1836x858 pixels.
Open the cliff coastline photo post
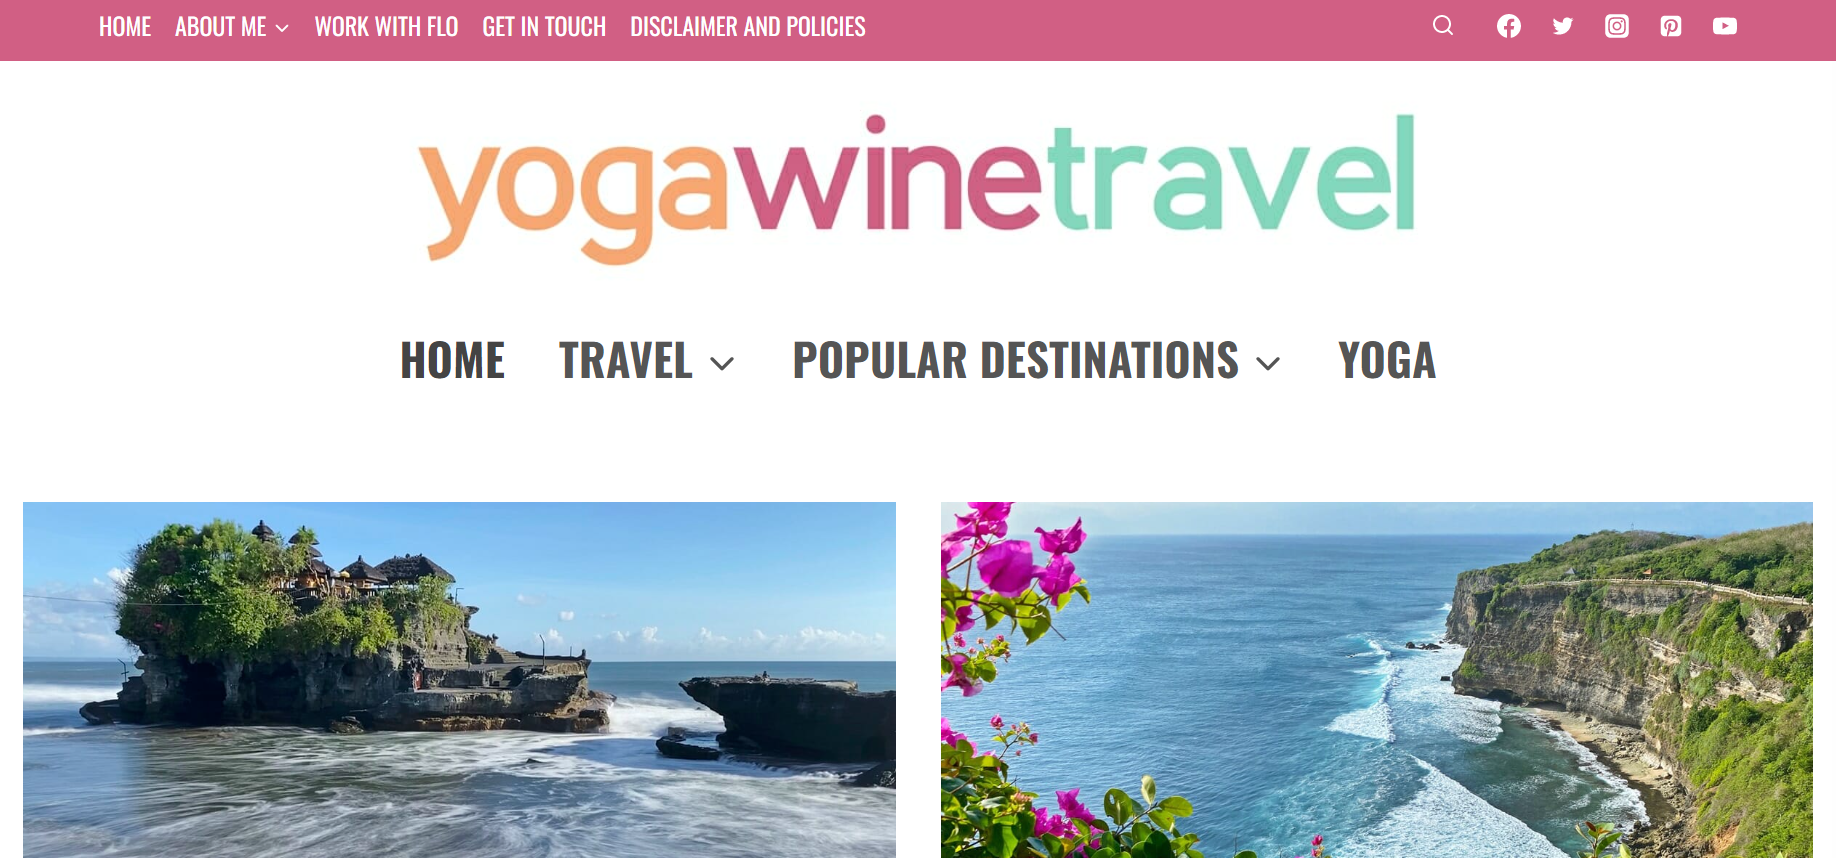pos(1376,680)
